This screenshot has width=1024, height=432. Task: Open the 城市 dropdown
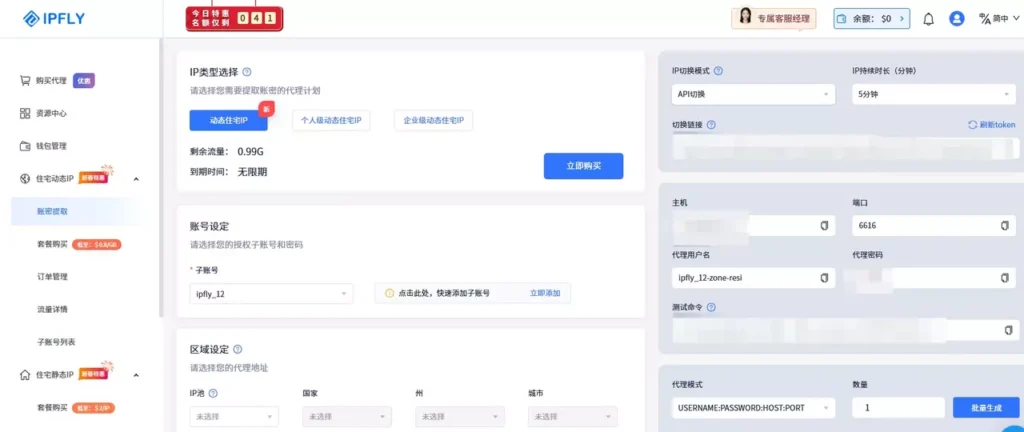[573, 416]
